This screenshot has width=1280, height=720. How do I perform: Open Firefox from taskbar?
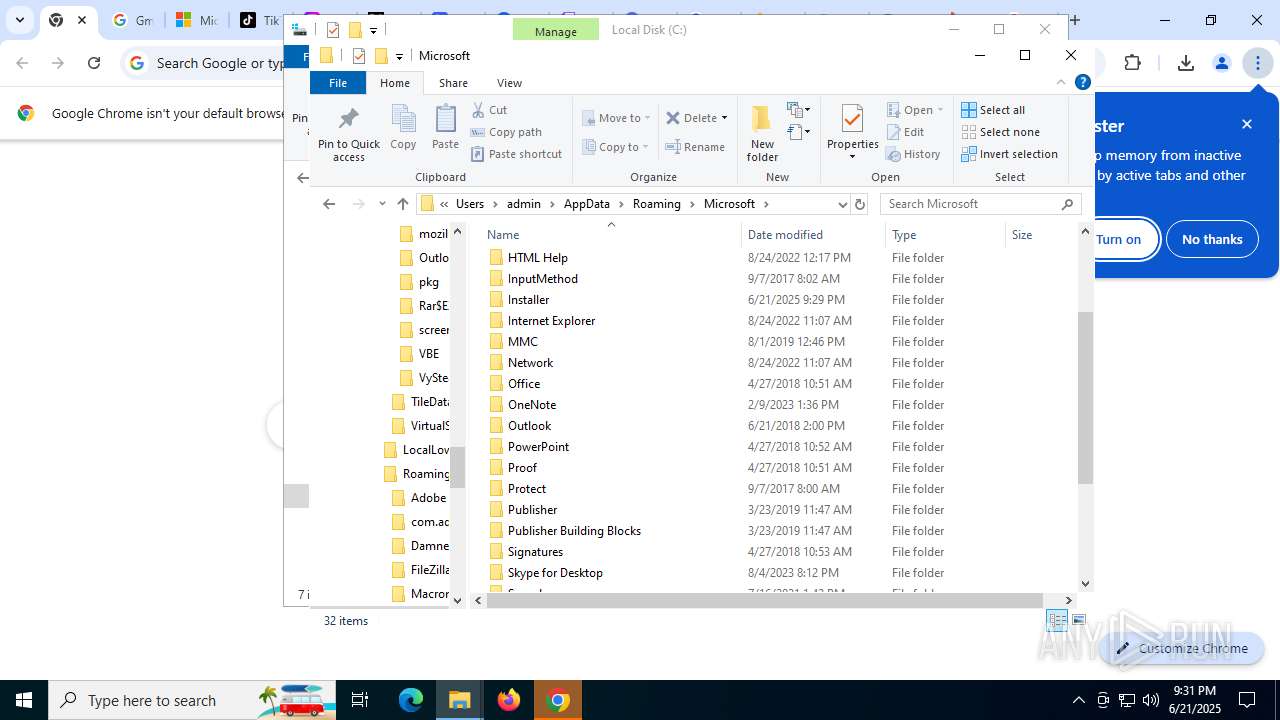tap(509, 700)
